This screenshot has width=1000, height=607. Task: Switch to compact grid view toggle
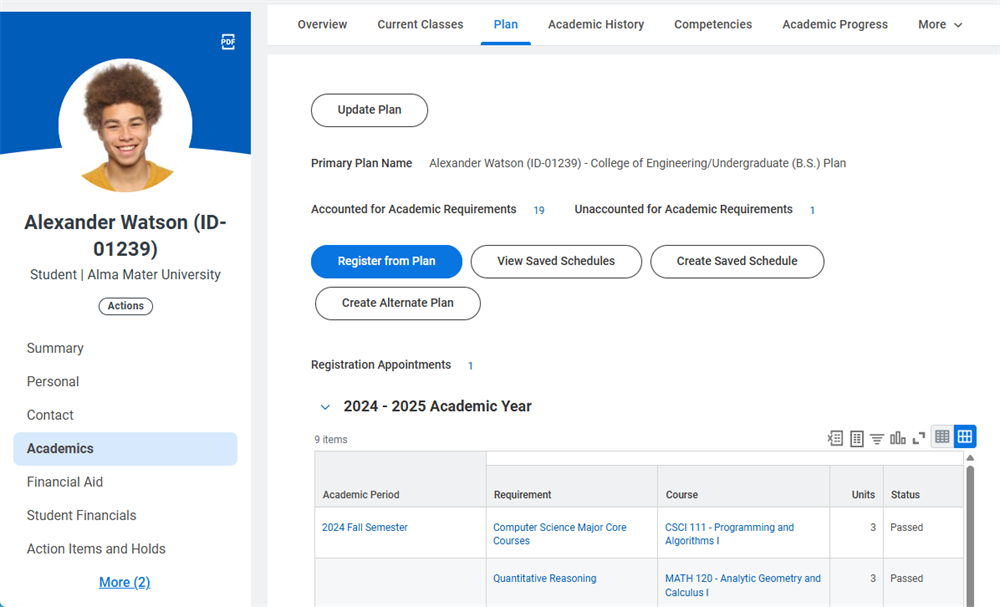pyautogui.click(x=942, y=437)
